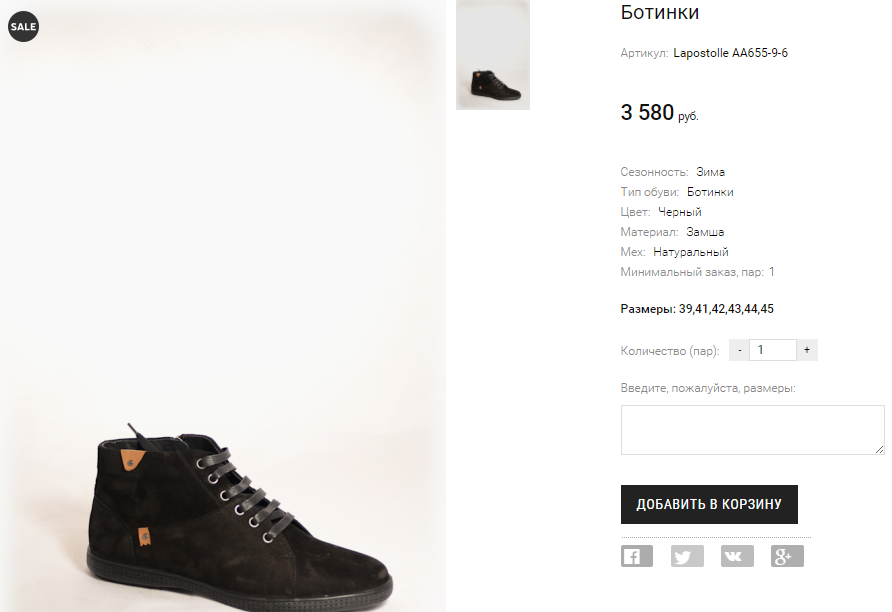Increase pair quantity with plus button
Image resolution: width=892 pixels, height=612 pixels.
click(807, 350)
